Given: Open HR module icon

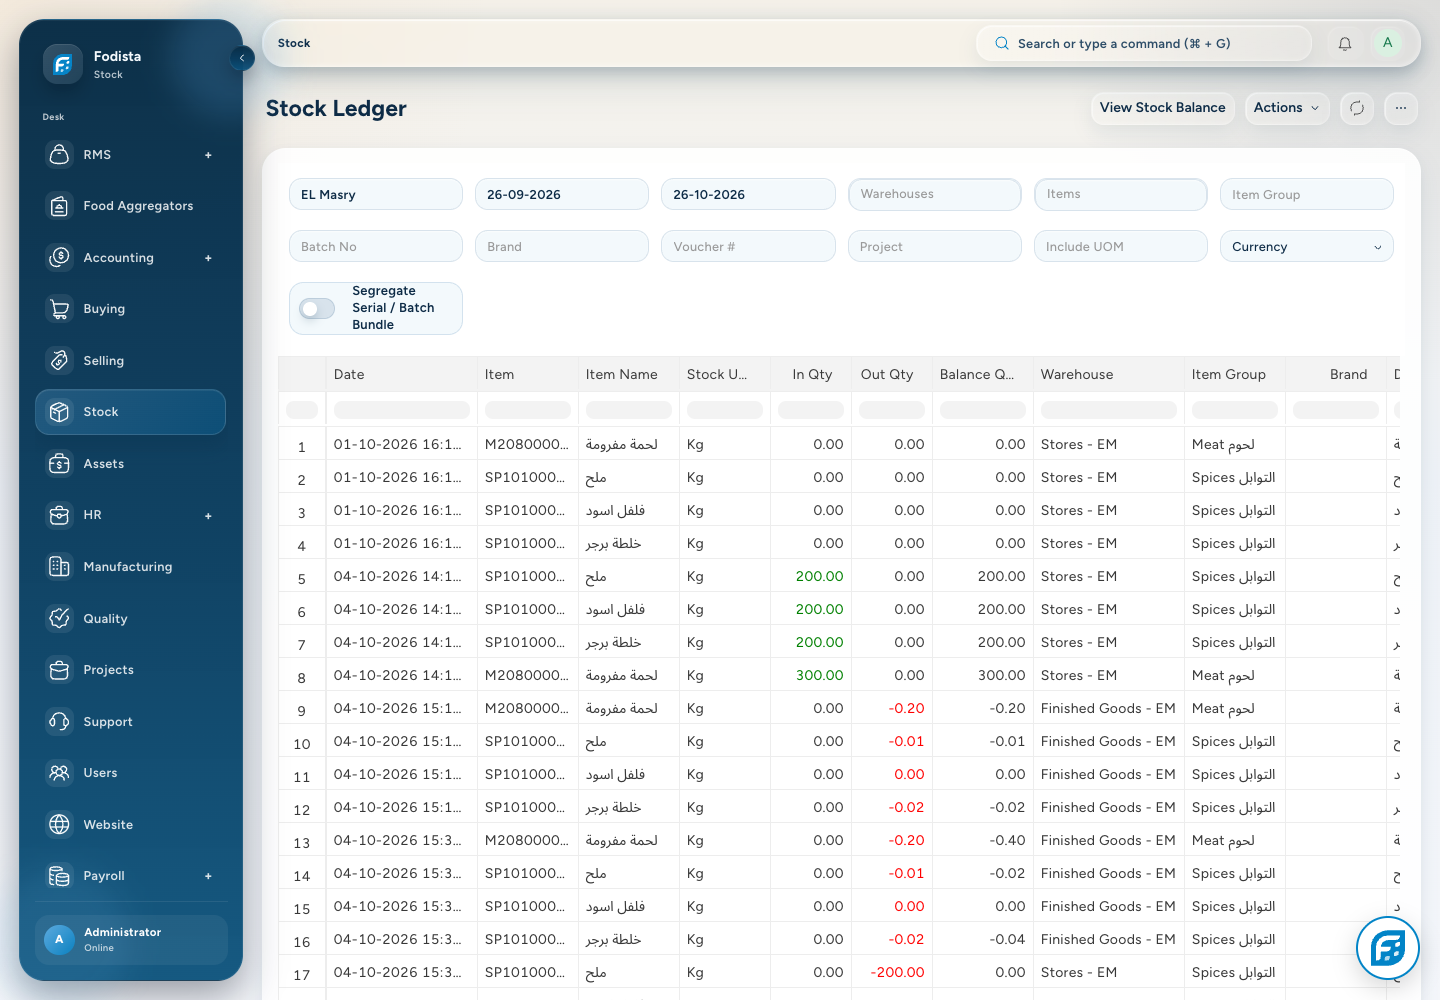Looking at the screenshot, I should point(60,515).
